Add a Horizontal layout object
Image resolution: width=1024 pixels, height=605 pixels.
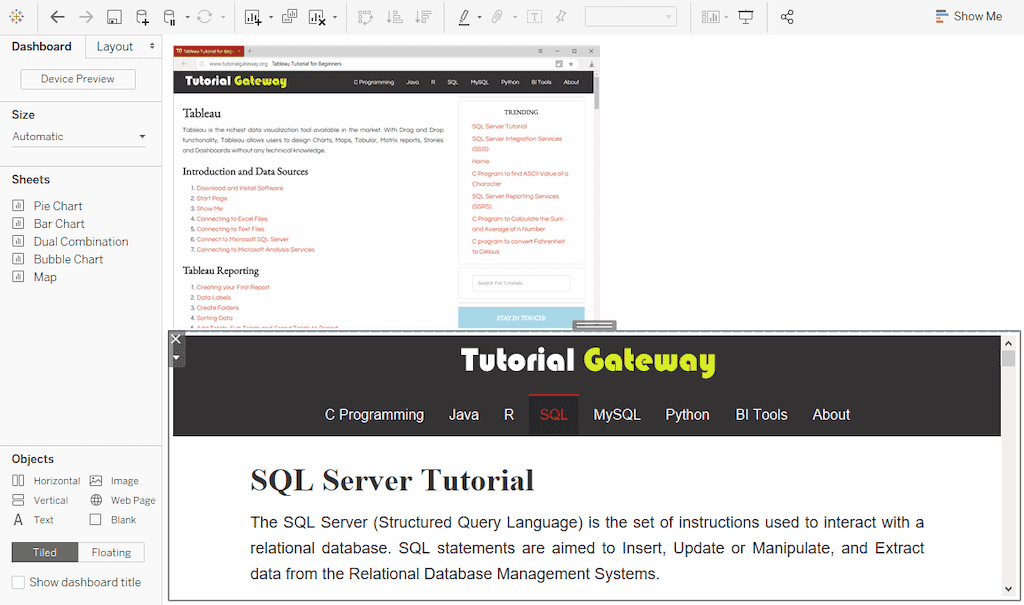[x=46, y=481]
